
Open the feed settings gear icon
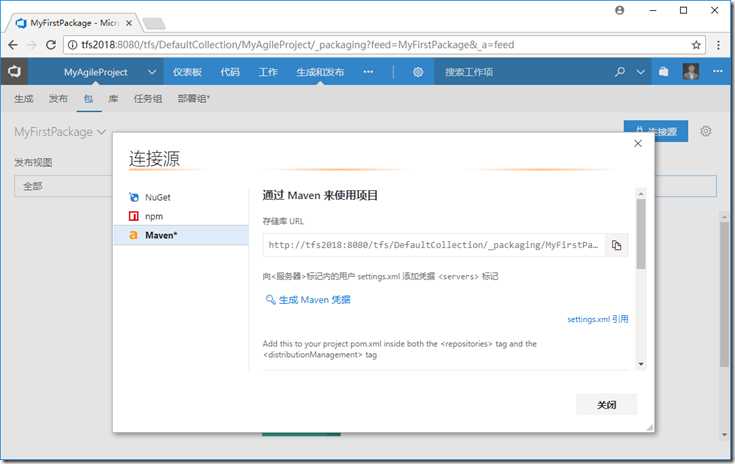tap(705, 131)
